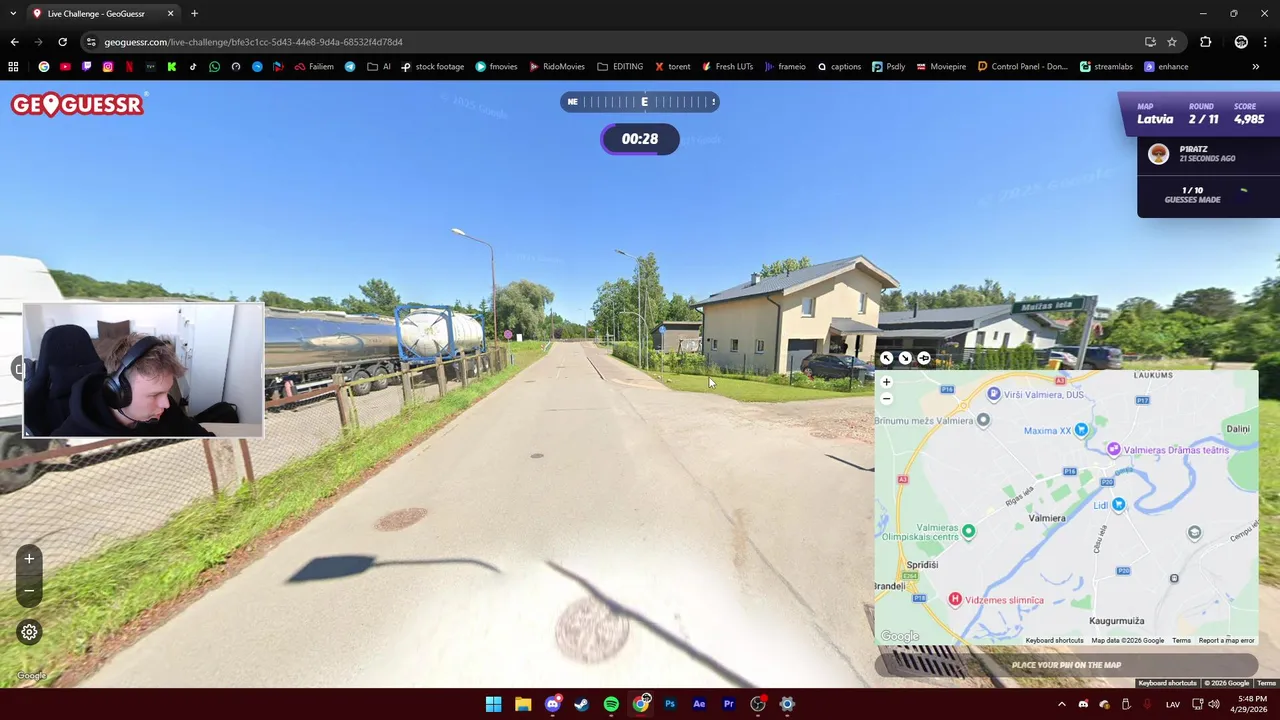The height and width of the screenshot is (720, 1280).
Task: Open the Failiem bookmark
Action: click(x=314, y=67)
